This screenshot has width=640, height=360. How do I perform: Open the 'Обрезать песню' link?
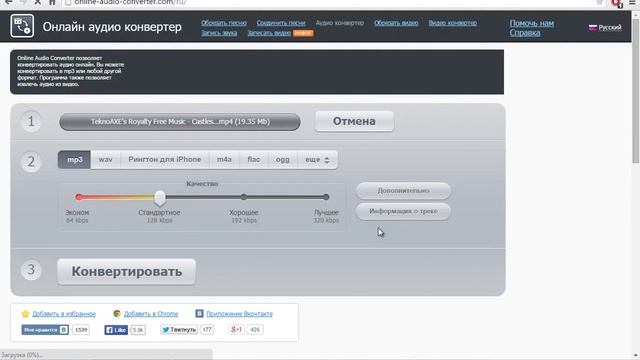click(x=224, y=23)
